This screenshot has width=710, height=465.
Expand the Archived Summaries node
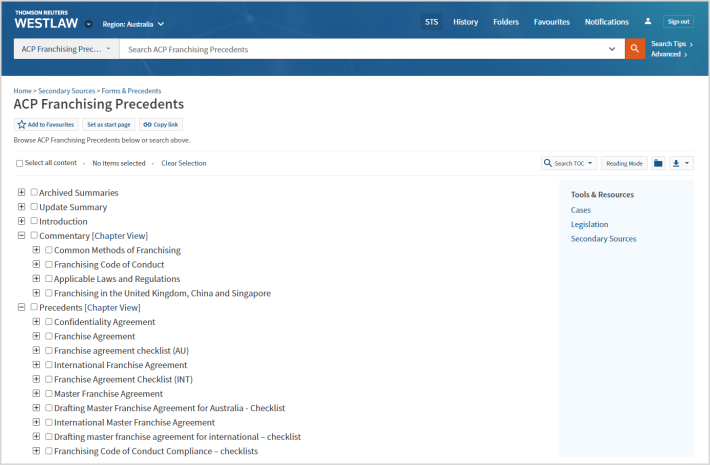coord(21,192)
